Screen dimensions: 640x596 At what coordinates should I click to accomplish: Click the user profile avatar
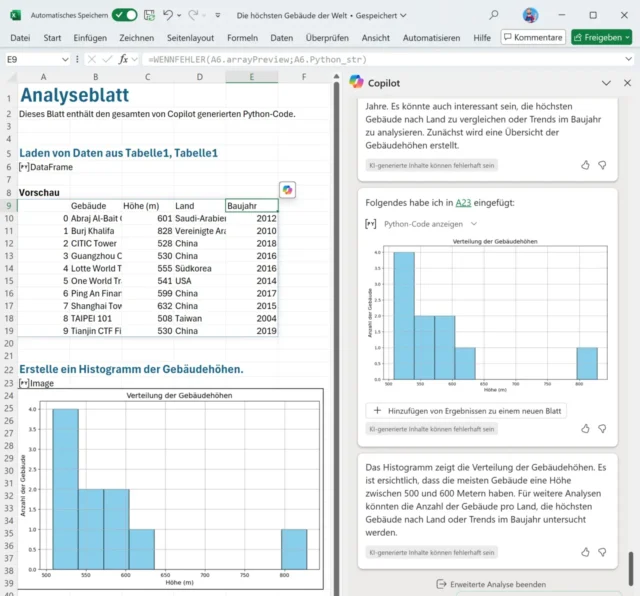click(530, 15)
